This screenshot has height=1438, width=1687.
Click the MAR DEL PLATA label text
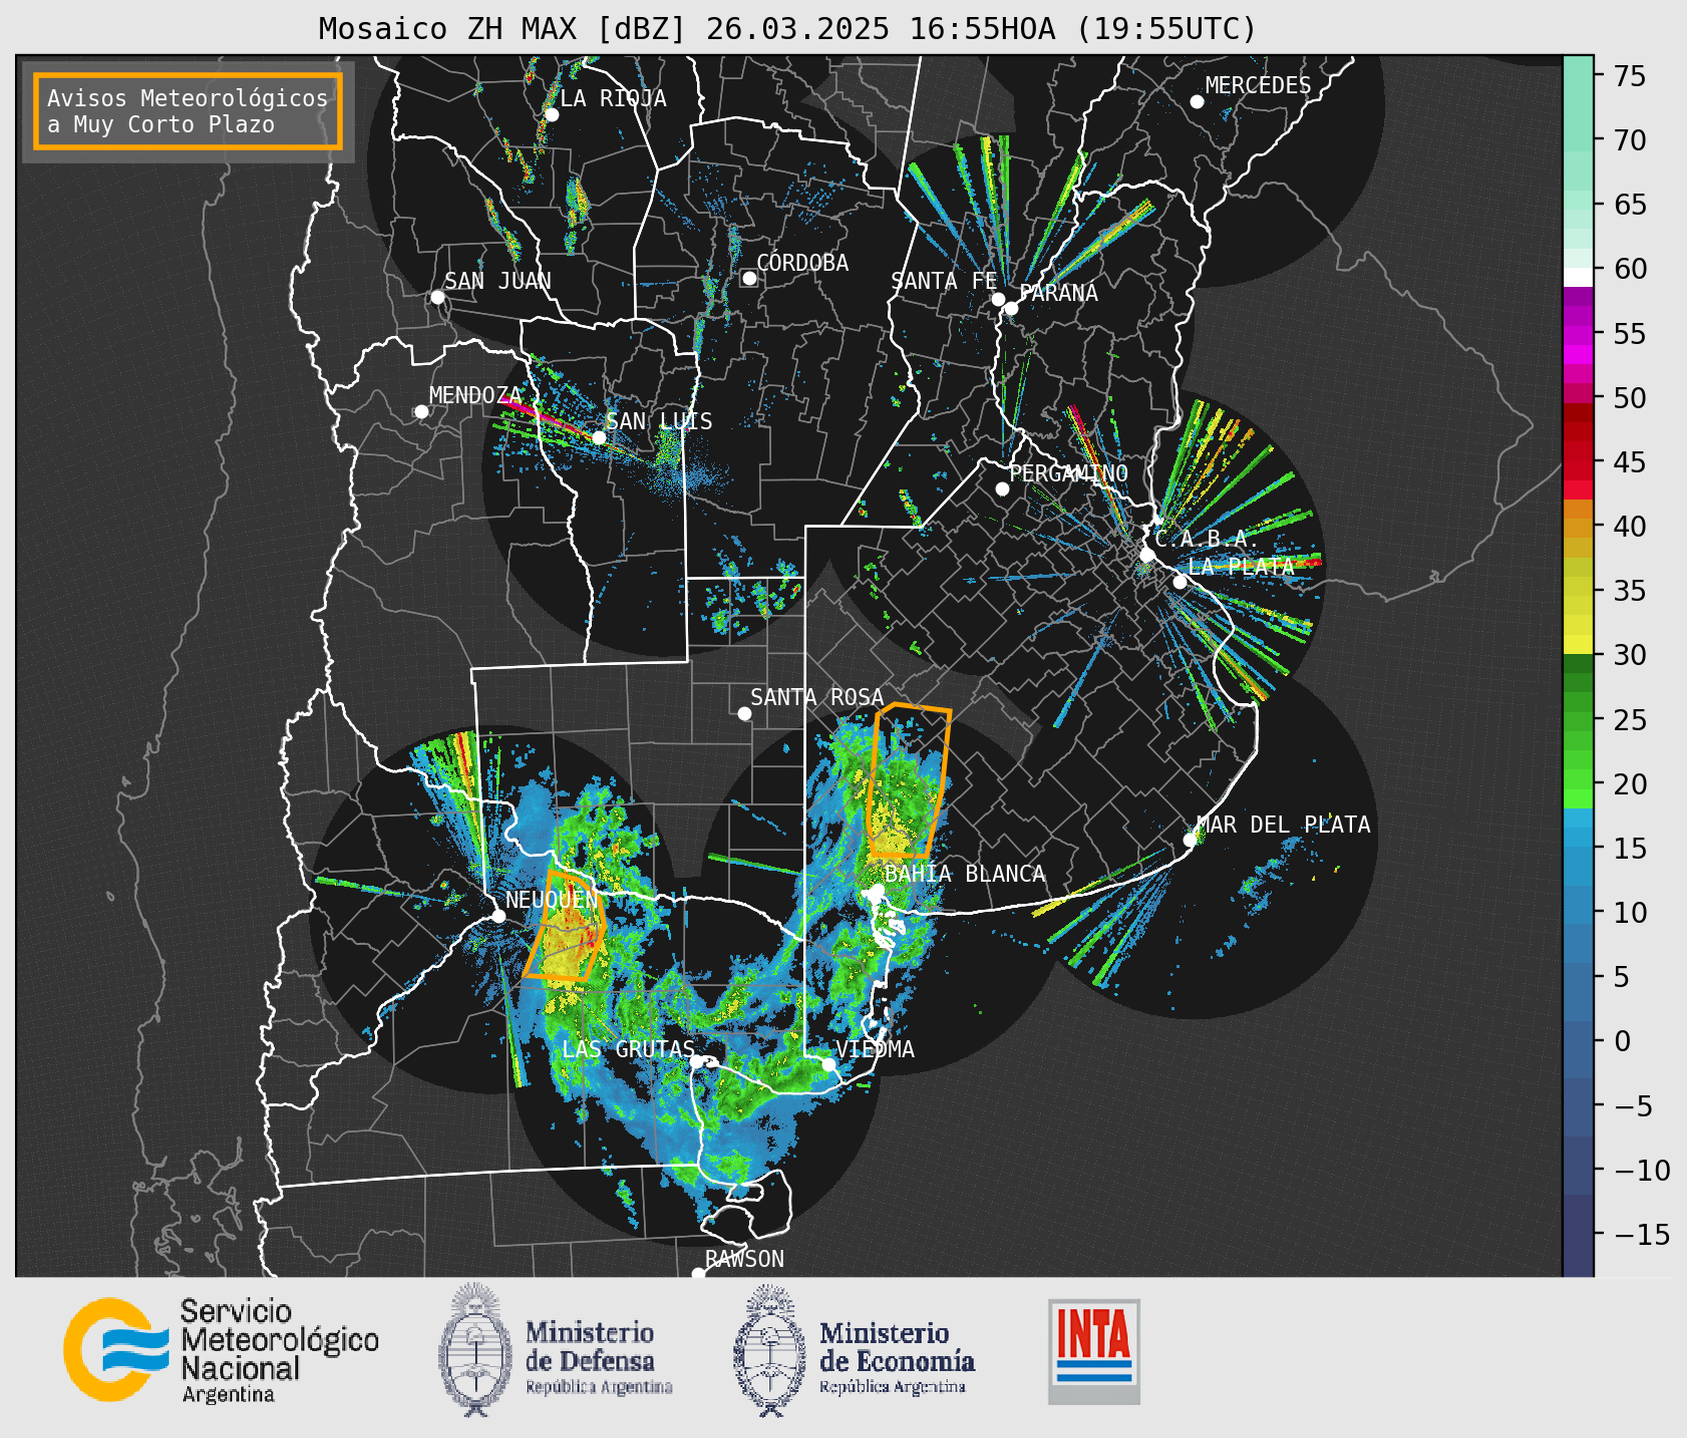(x=1283, y=825)
